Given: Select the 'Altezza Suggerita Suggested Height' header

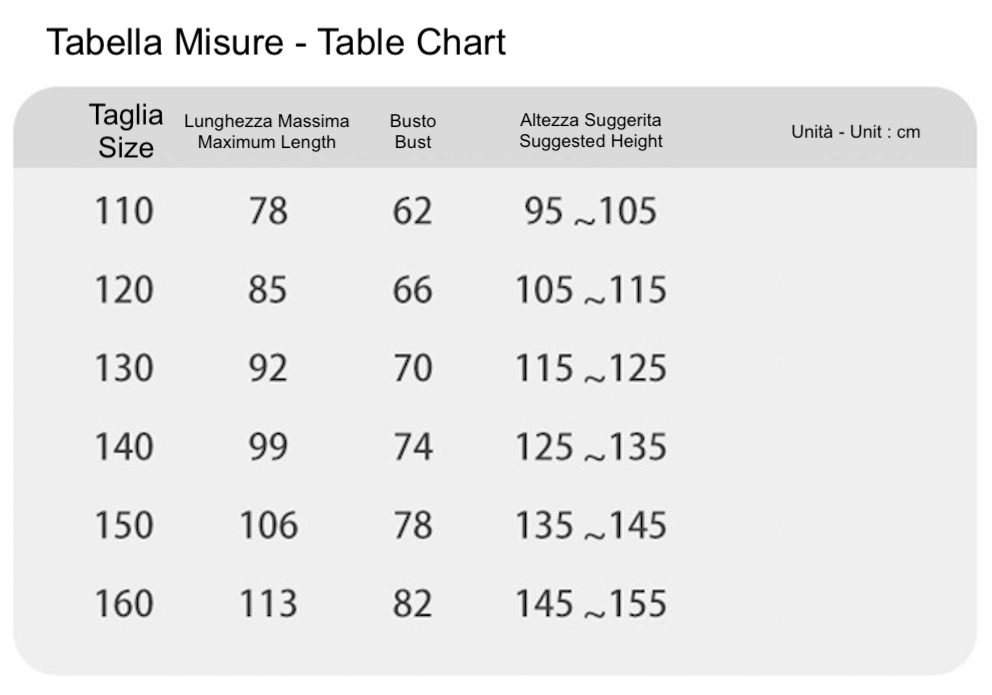Looking at the screenshot, I should click(591, 131).
